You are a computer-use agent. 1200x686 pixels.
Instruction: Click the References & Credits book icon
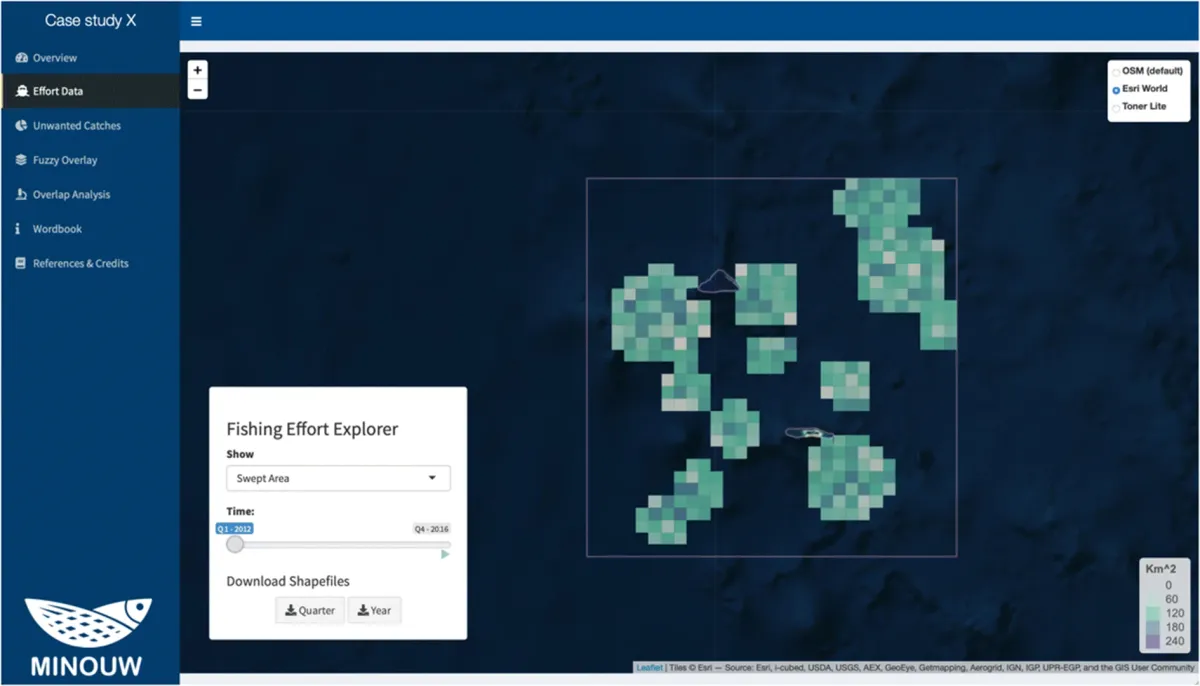(x=21, y=264)
